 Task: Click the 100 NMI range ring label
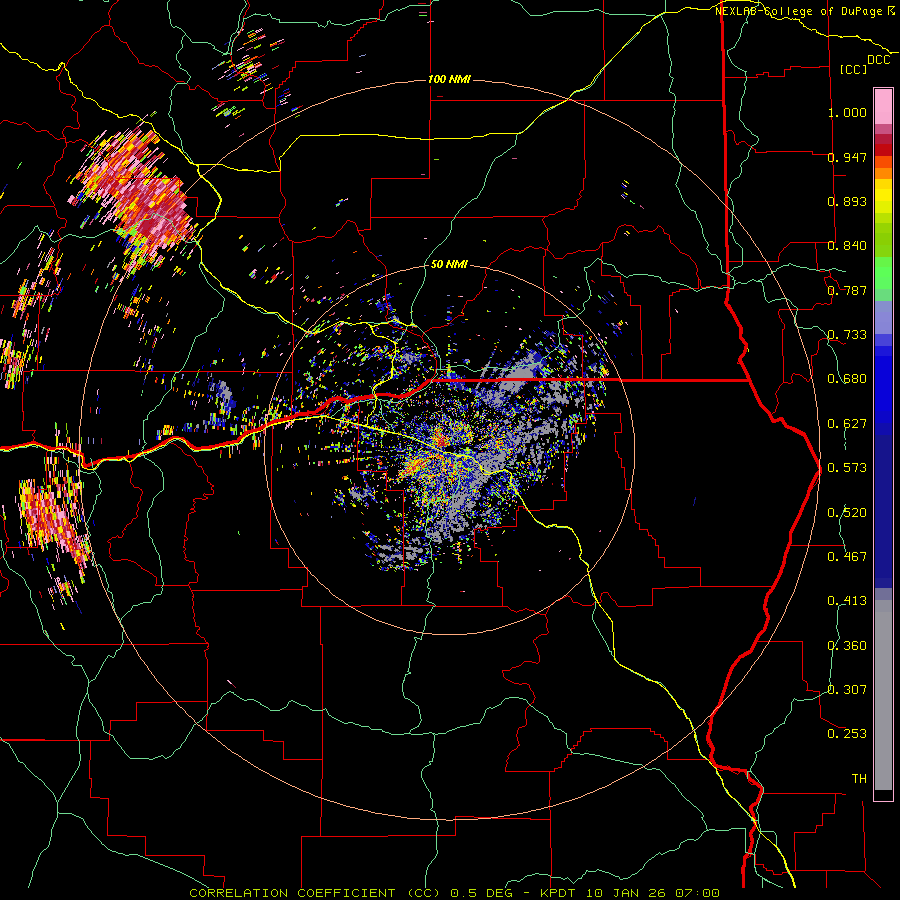click(x=449, y=79)
